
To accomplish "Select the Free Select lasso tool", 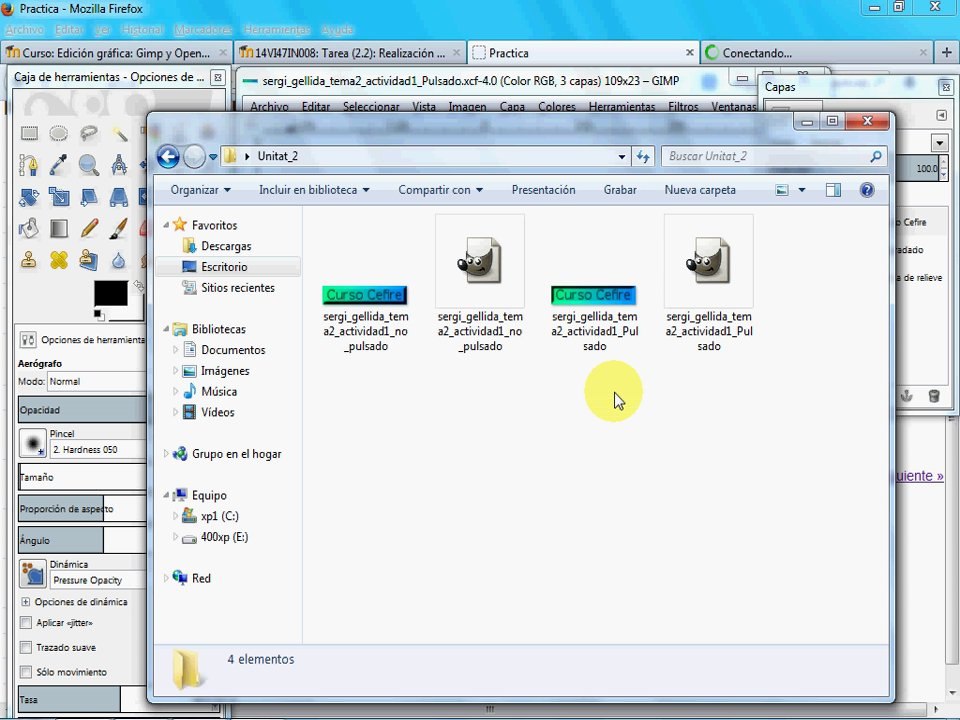I will (89, 133).
